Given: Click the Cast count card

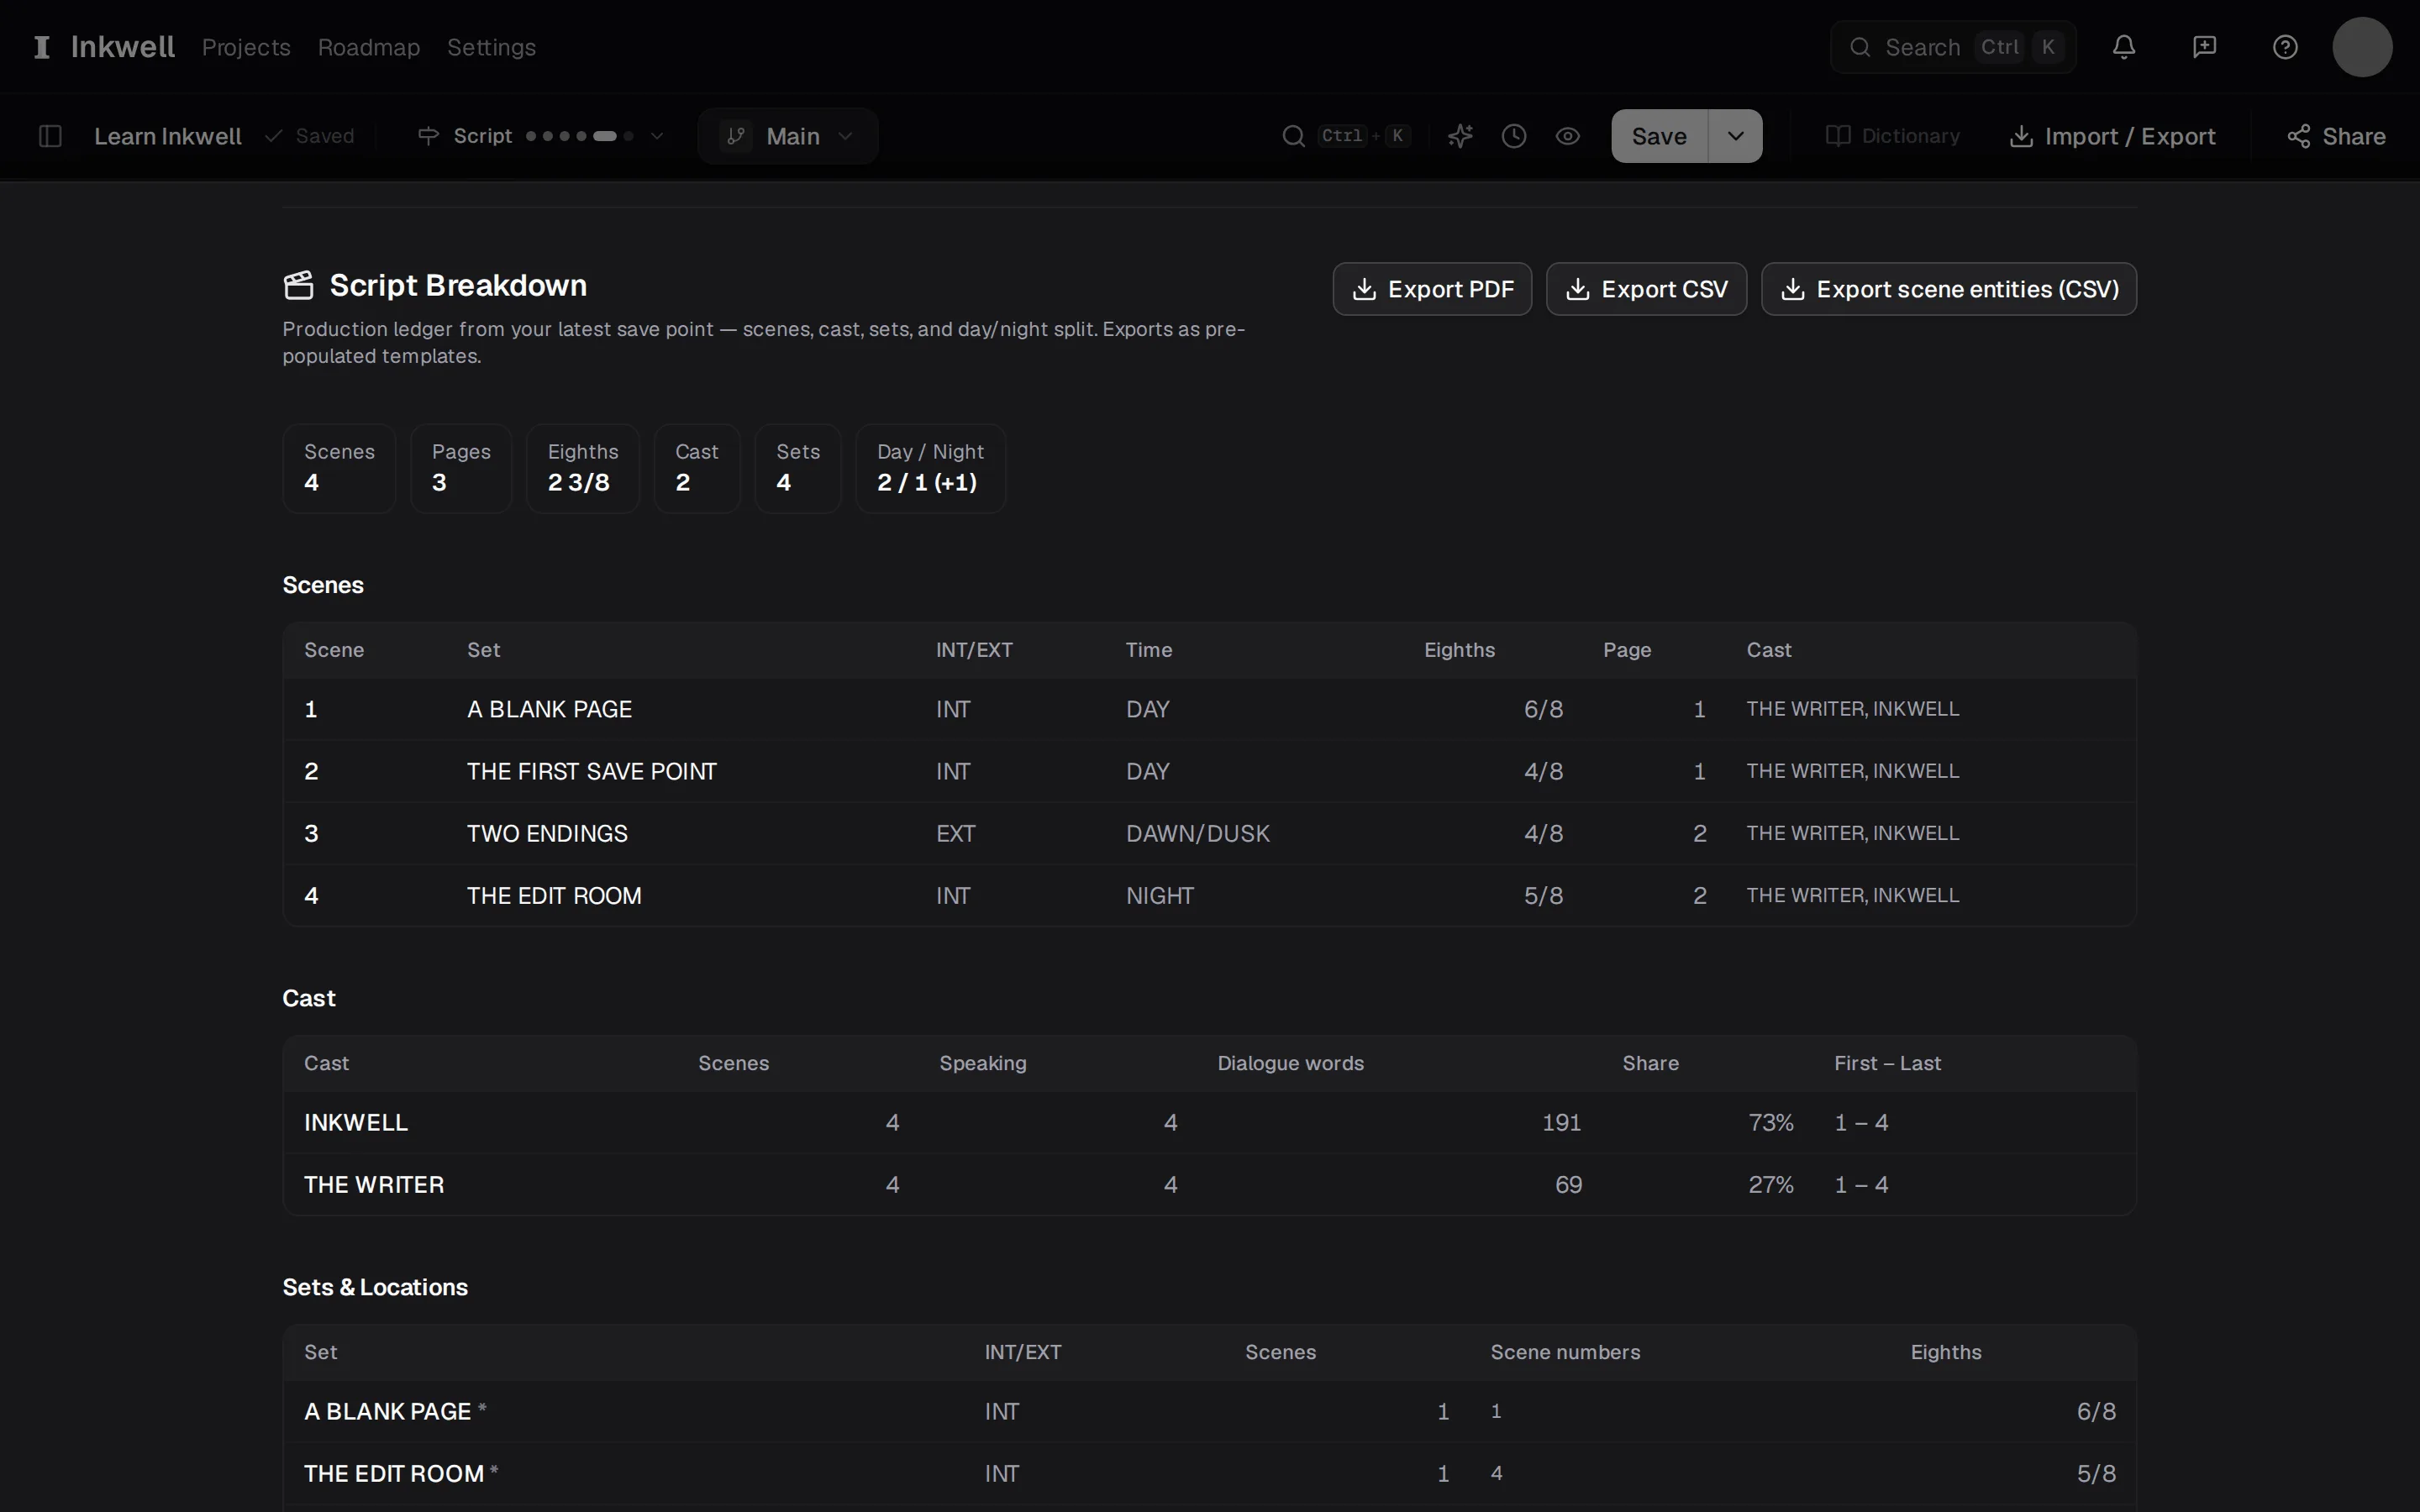Looking at the screenshot, I should 697,468.
